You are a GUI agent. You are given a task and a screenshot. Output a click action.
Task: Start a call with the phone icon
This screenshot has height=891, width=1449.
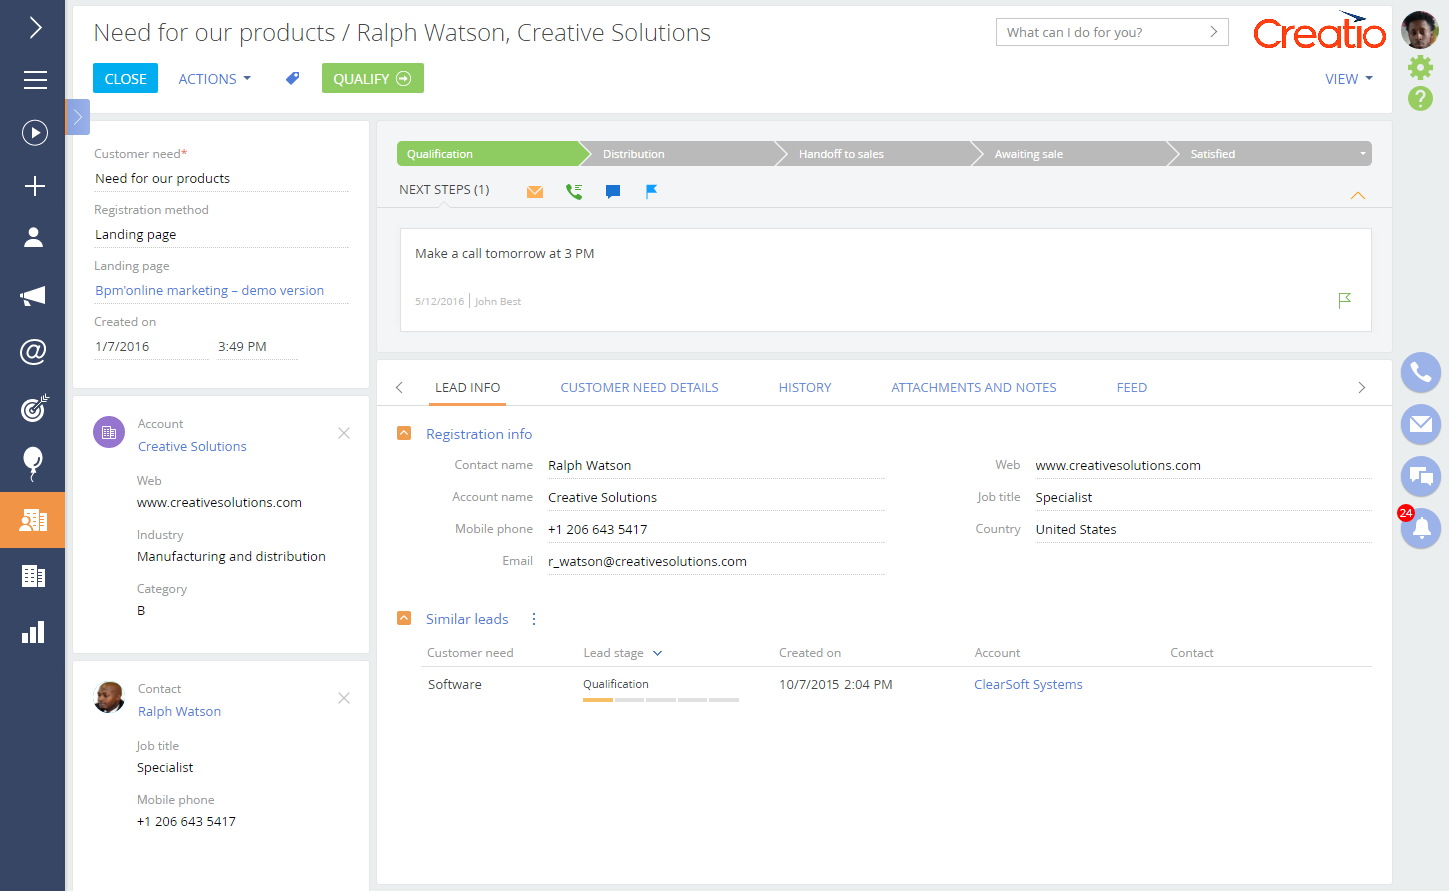click(1421, 373)
